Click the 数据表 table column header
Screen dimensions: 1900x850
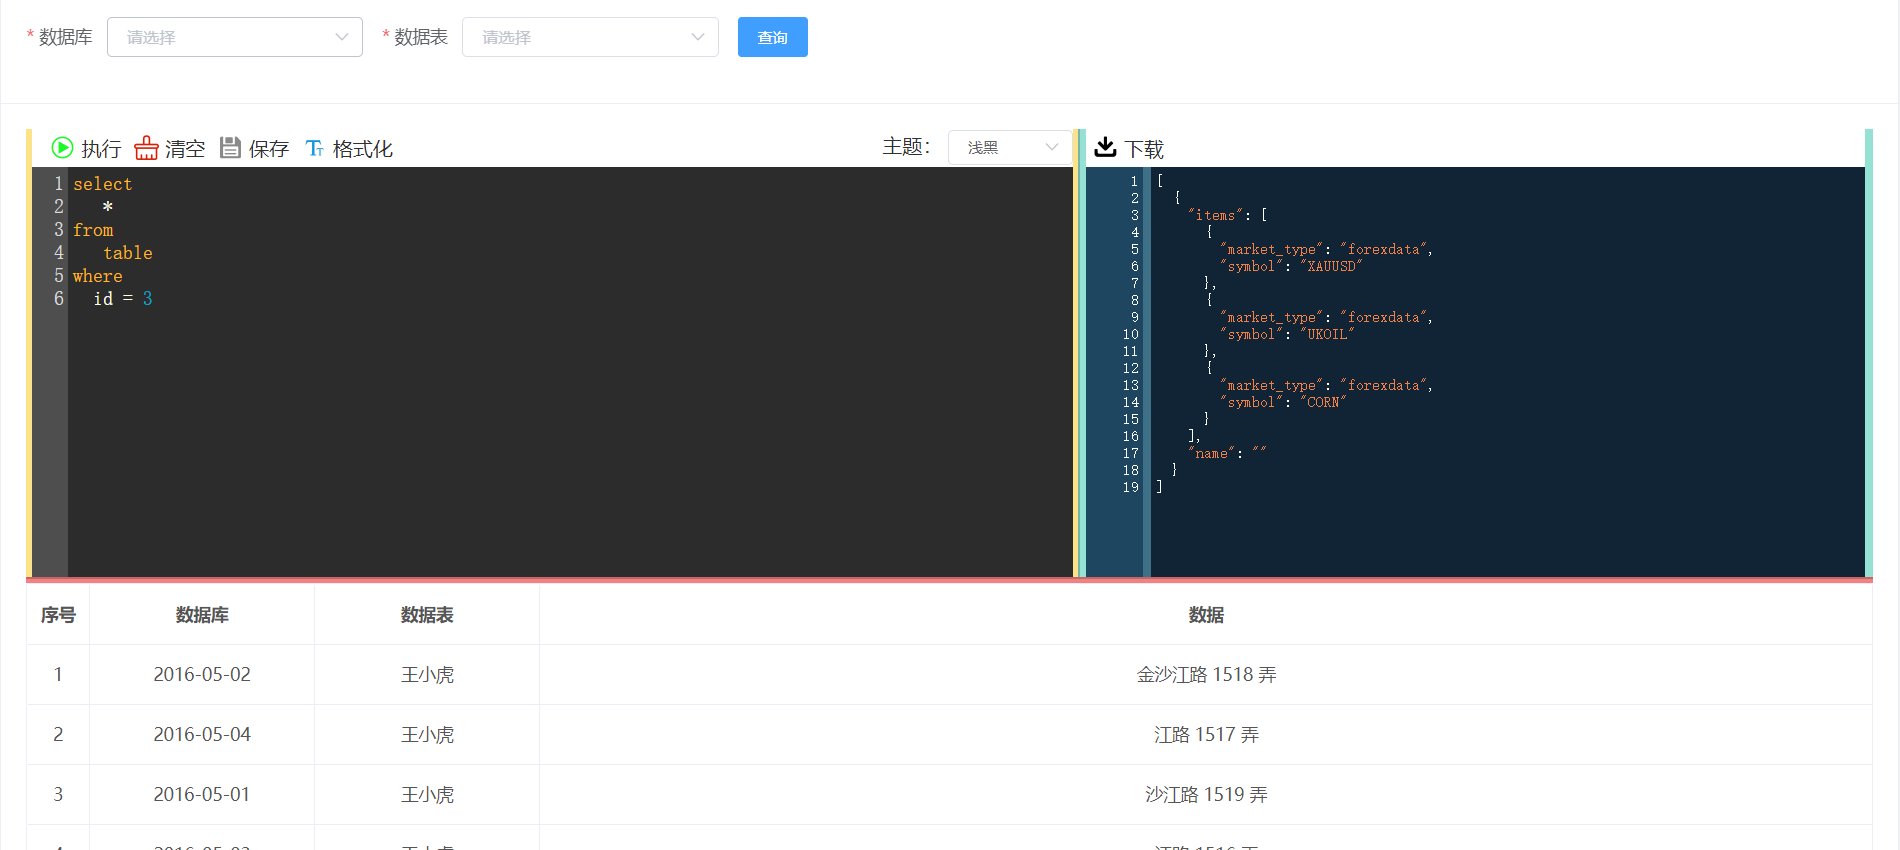pos(427,615)
